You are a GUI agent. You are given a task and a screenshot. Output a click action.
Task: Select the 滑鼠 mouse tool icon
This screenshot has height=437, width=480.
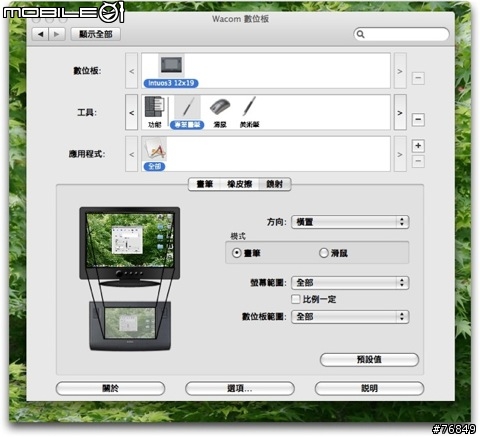point(220,107)
